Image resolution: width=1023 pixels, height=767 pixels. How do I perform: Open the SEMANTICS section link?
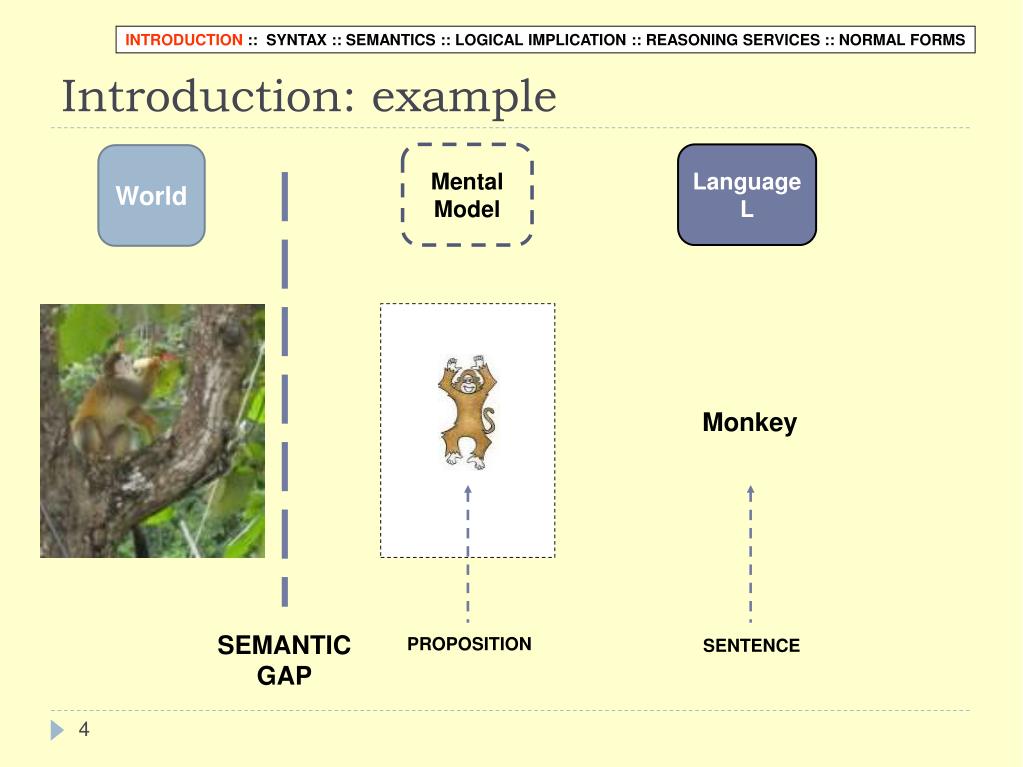(390, 40)
